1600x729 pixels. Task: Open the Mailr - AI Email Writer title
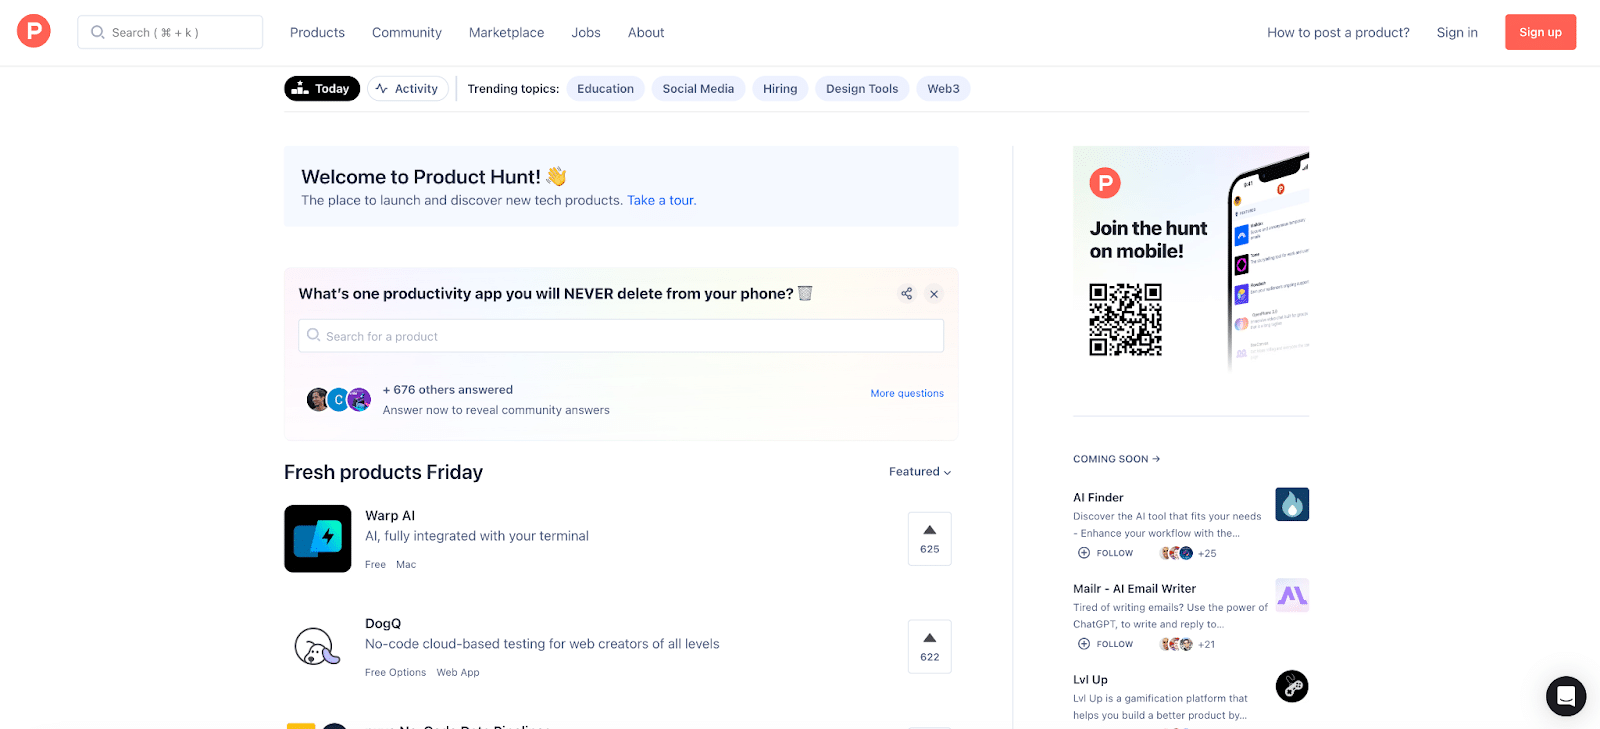[1134, 589]
